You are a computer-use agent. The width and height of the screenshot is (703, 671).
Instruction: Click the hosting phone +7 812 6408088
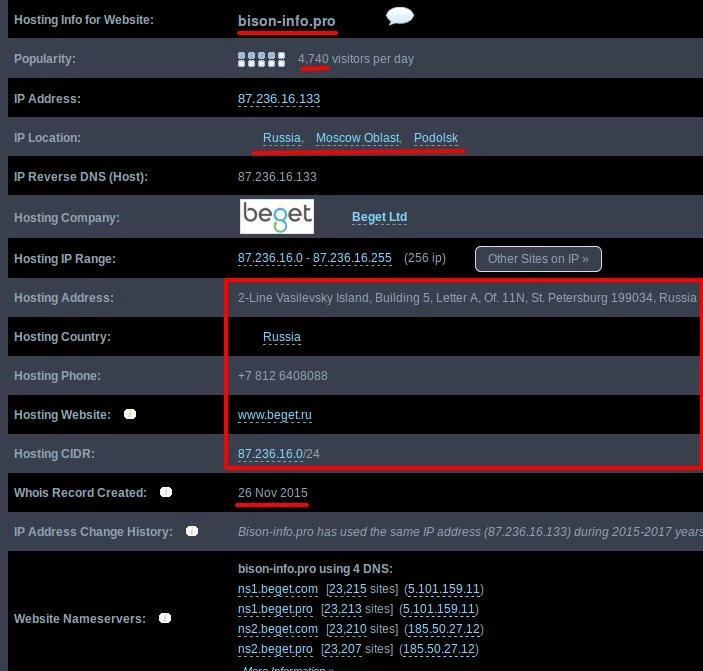point(282,376)
